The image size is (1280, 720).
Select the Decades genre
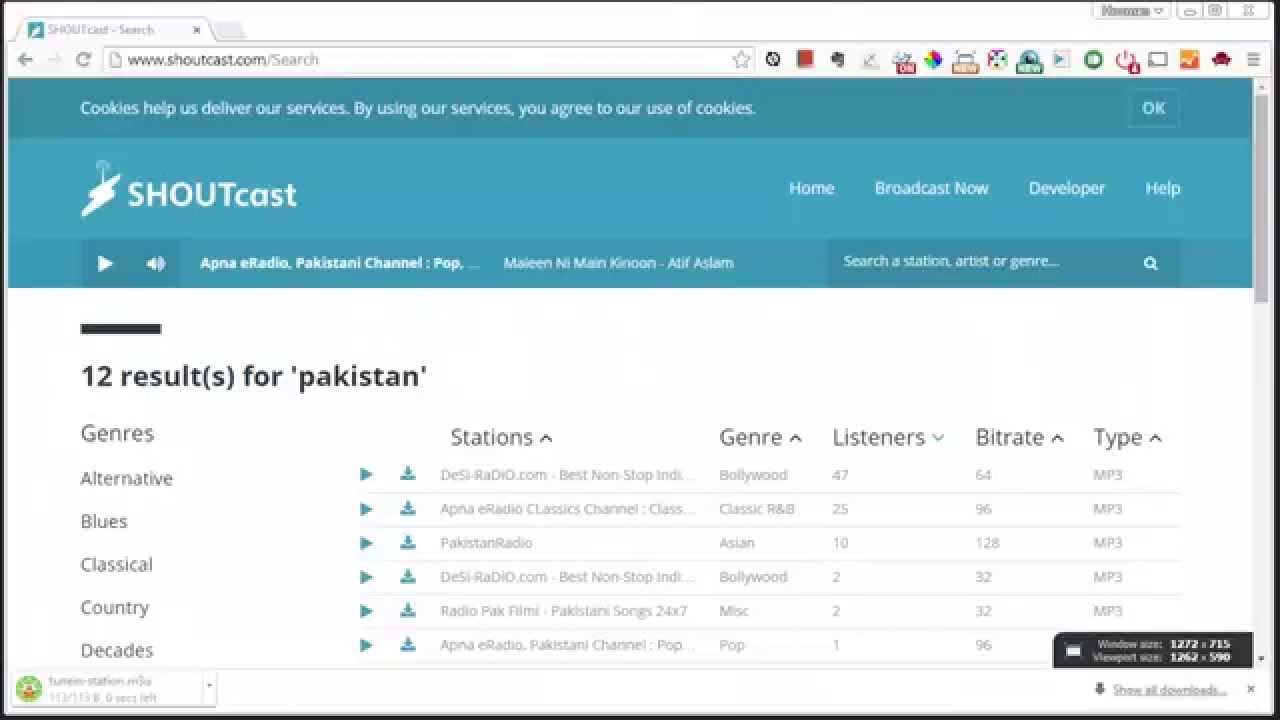(x=116, y=651)
